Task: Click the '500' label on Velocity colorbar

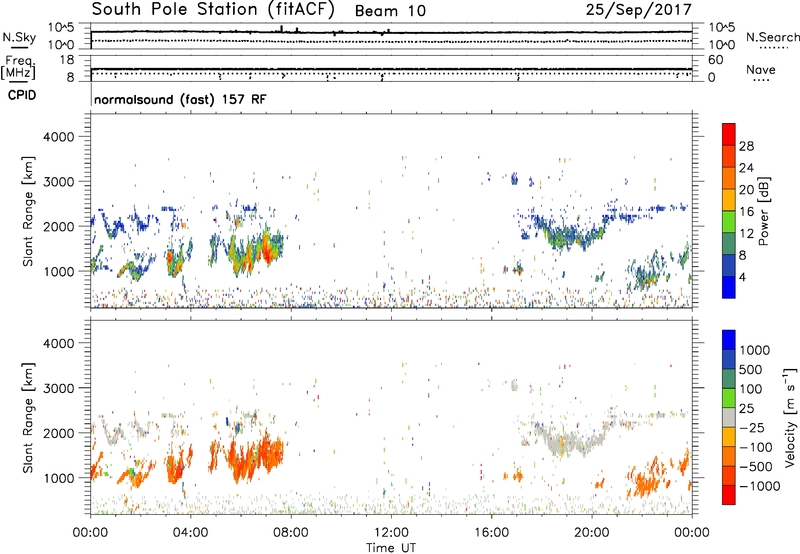Action: [x=751, y=369]
